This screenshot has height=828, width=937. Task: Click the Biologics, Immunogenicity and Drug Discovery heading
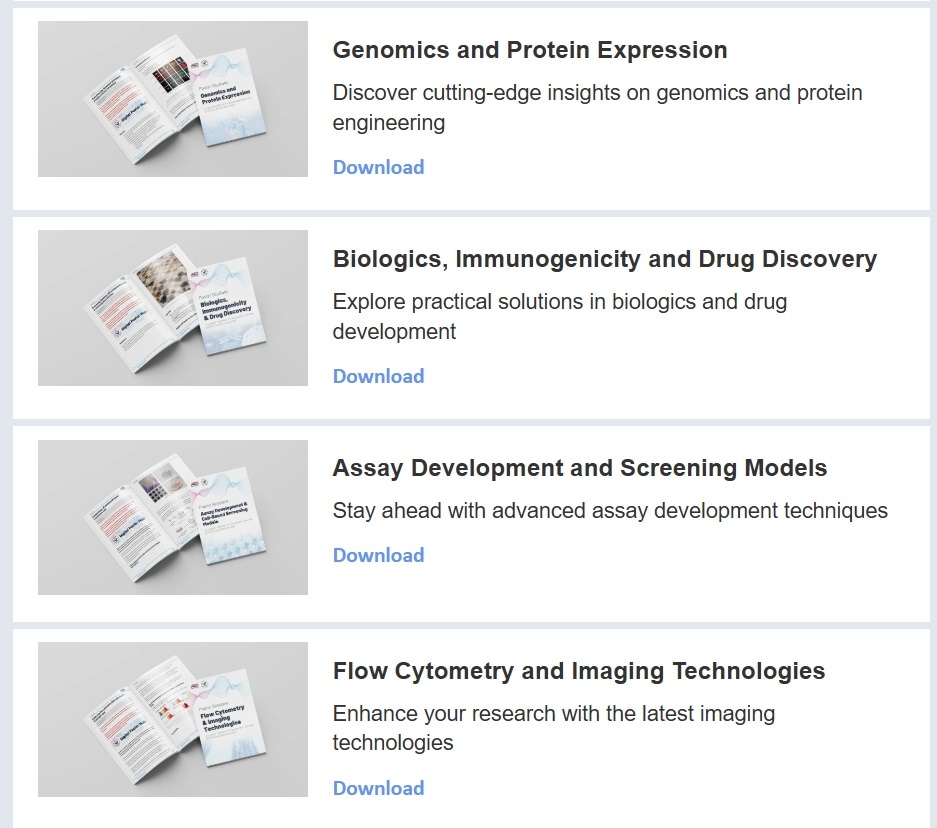[x=604, y=259]
